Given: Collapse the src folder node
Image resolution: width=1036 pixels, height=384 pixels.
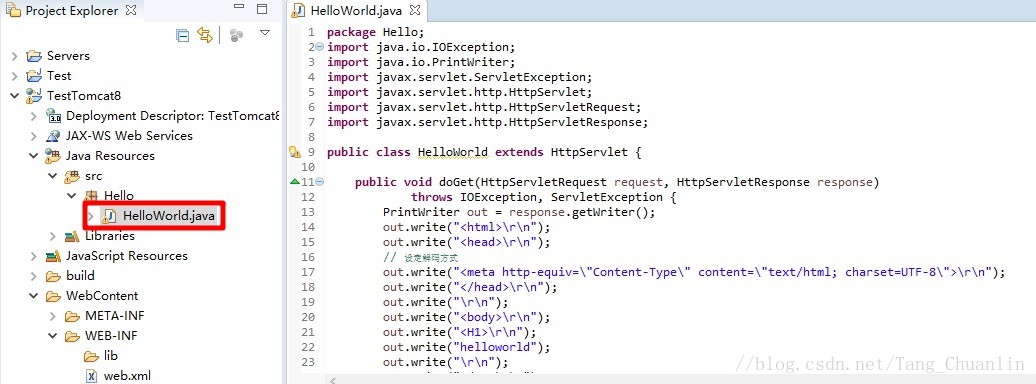Looking at the screenshot, I should [53, 176].
